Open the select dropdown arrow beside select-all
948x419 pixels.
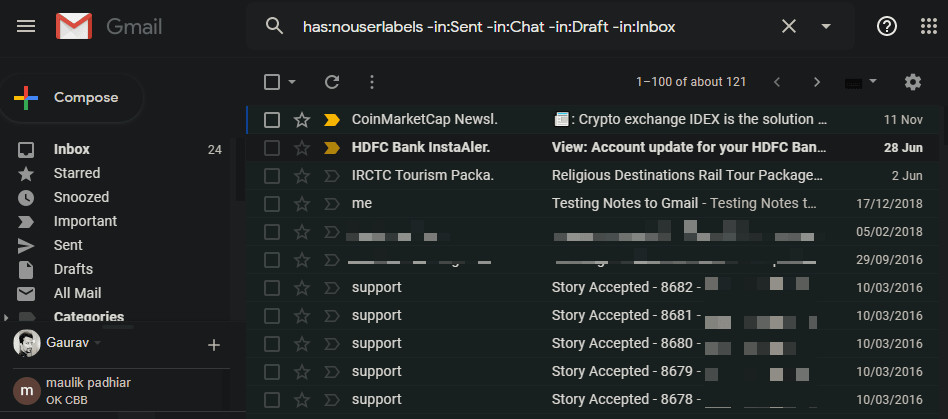coord(292,82)
